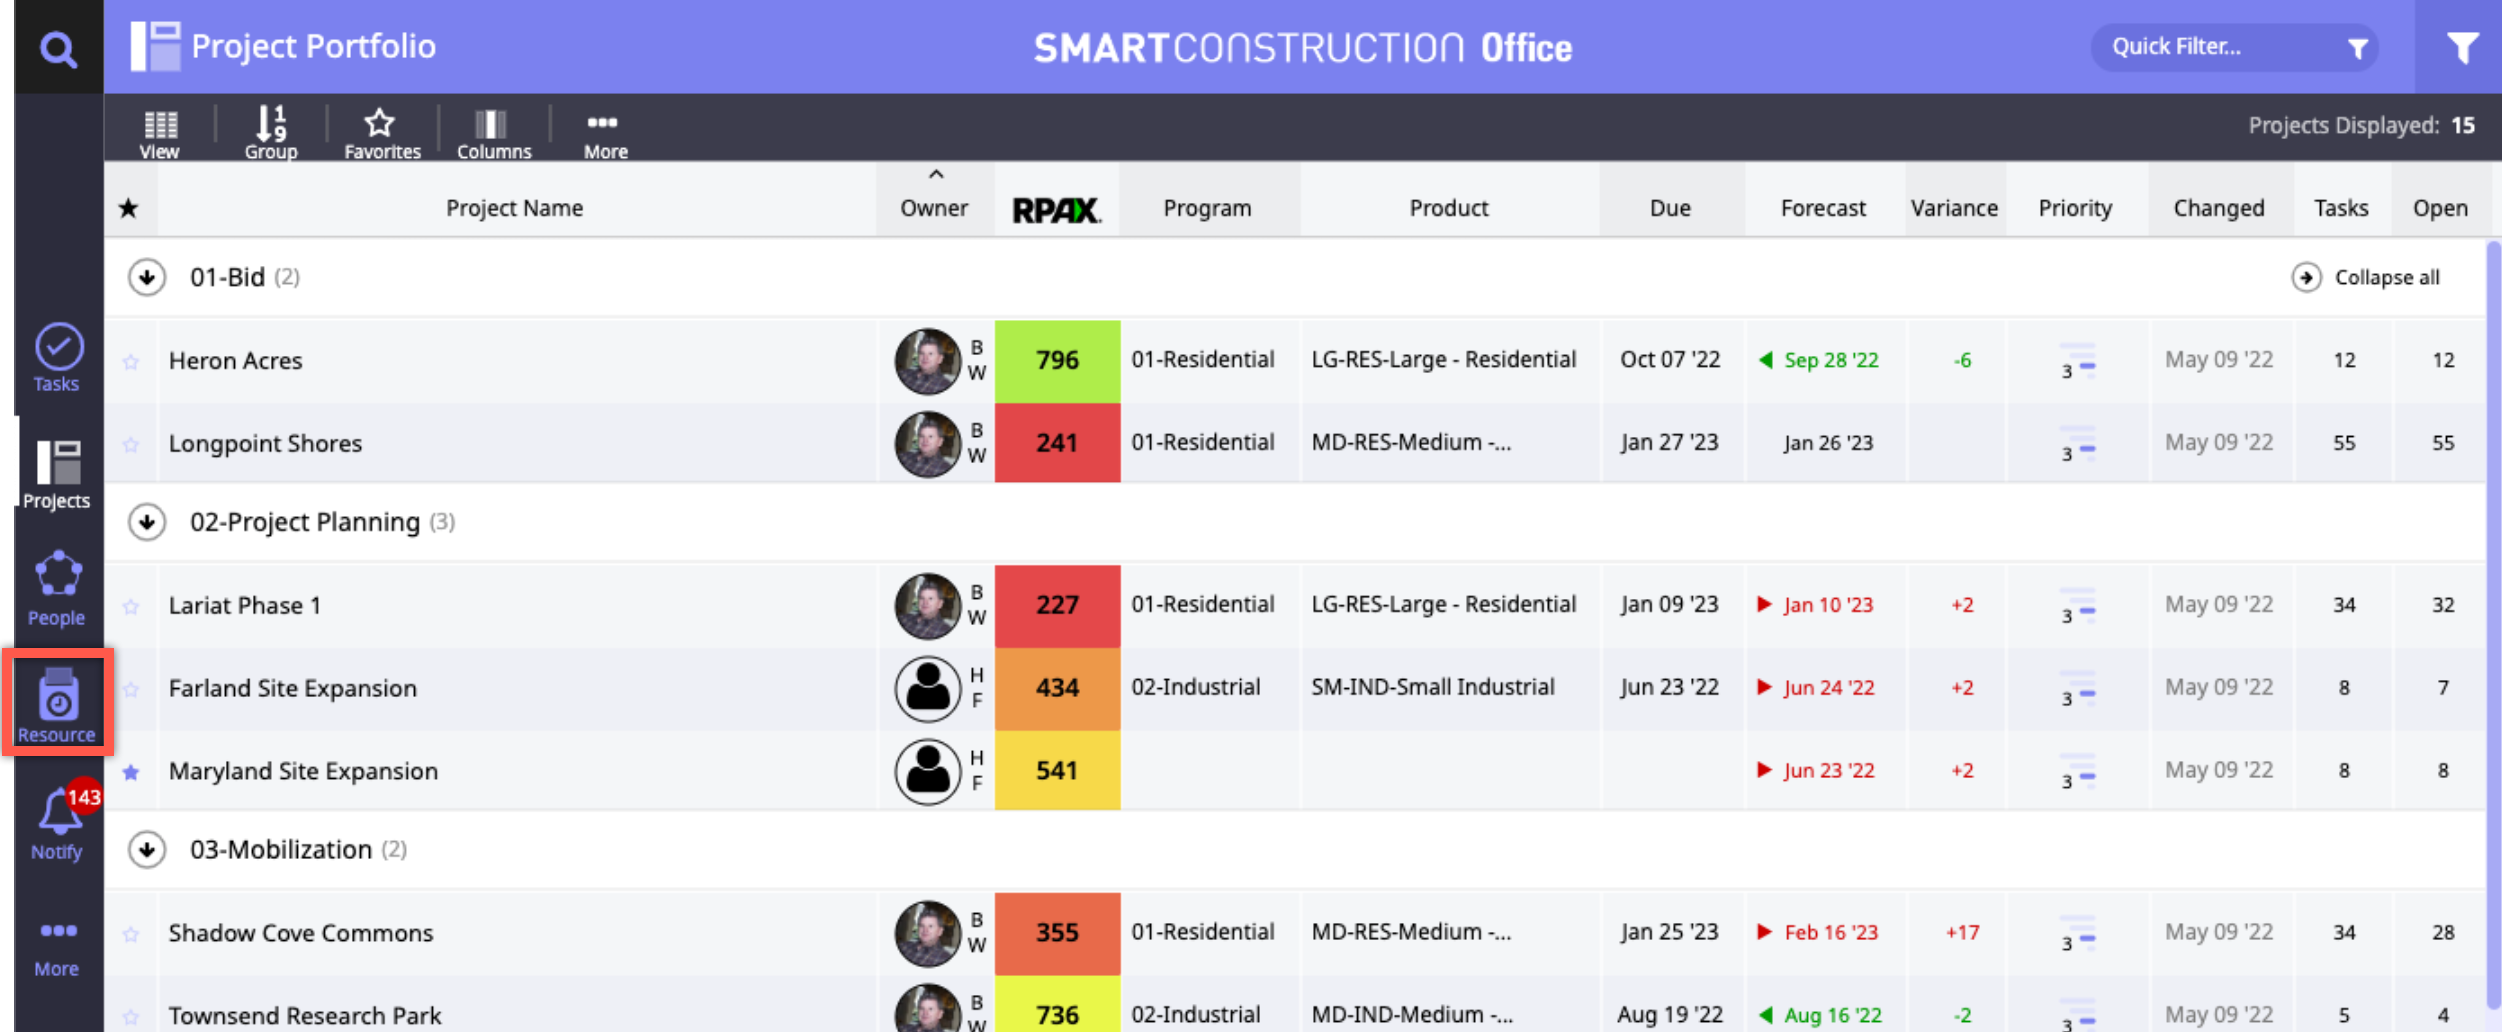This screenshot has height=1032, width=2502.
Task: Open the People sidebar section
Action: [x=58, y=590]
